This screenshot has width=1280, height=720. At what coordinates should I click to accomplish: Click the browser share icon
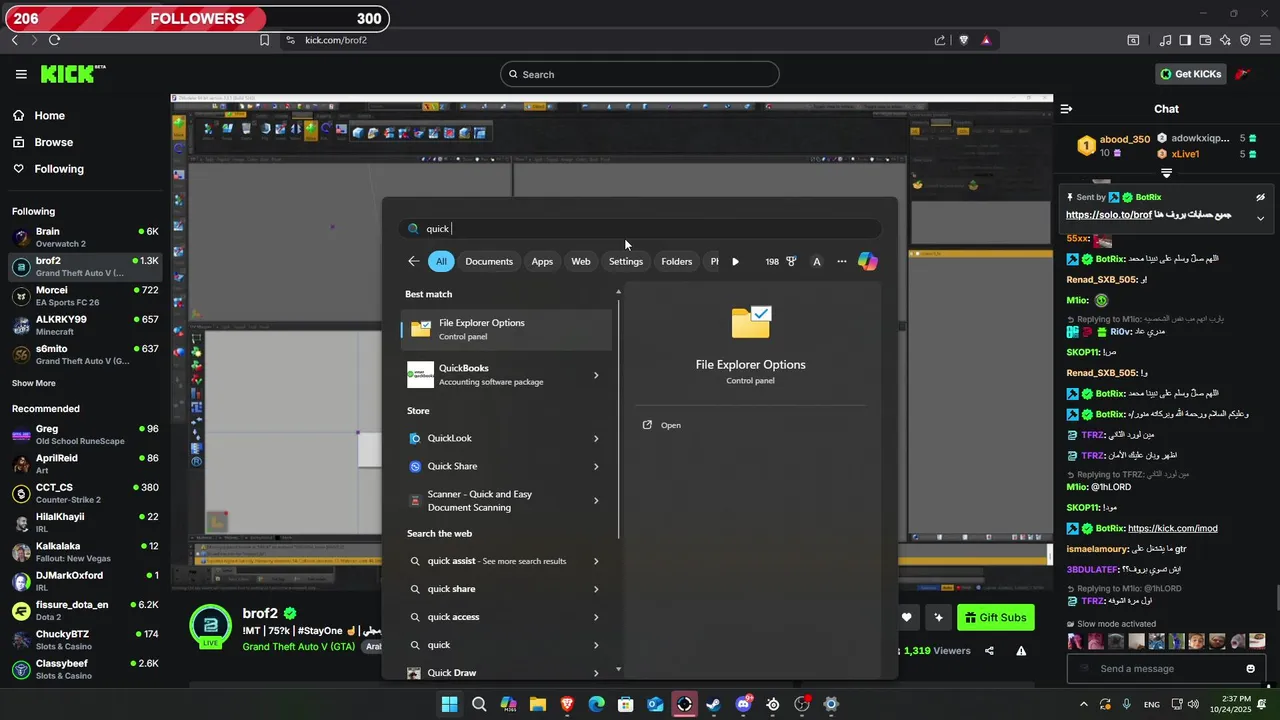[x=940, y=40]
